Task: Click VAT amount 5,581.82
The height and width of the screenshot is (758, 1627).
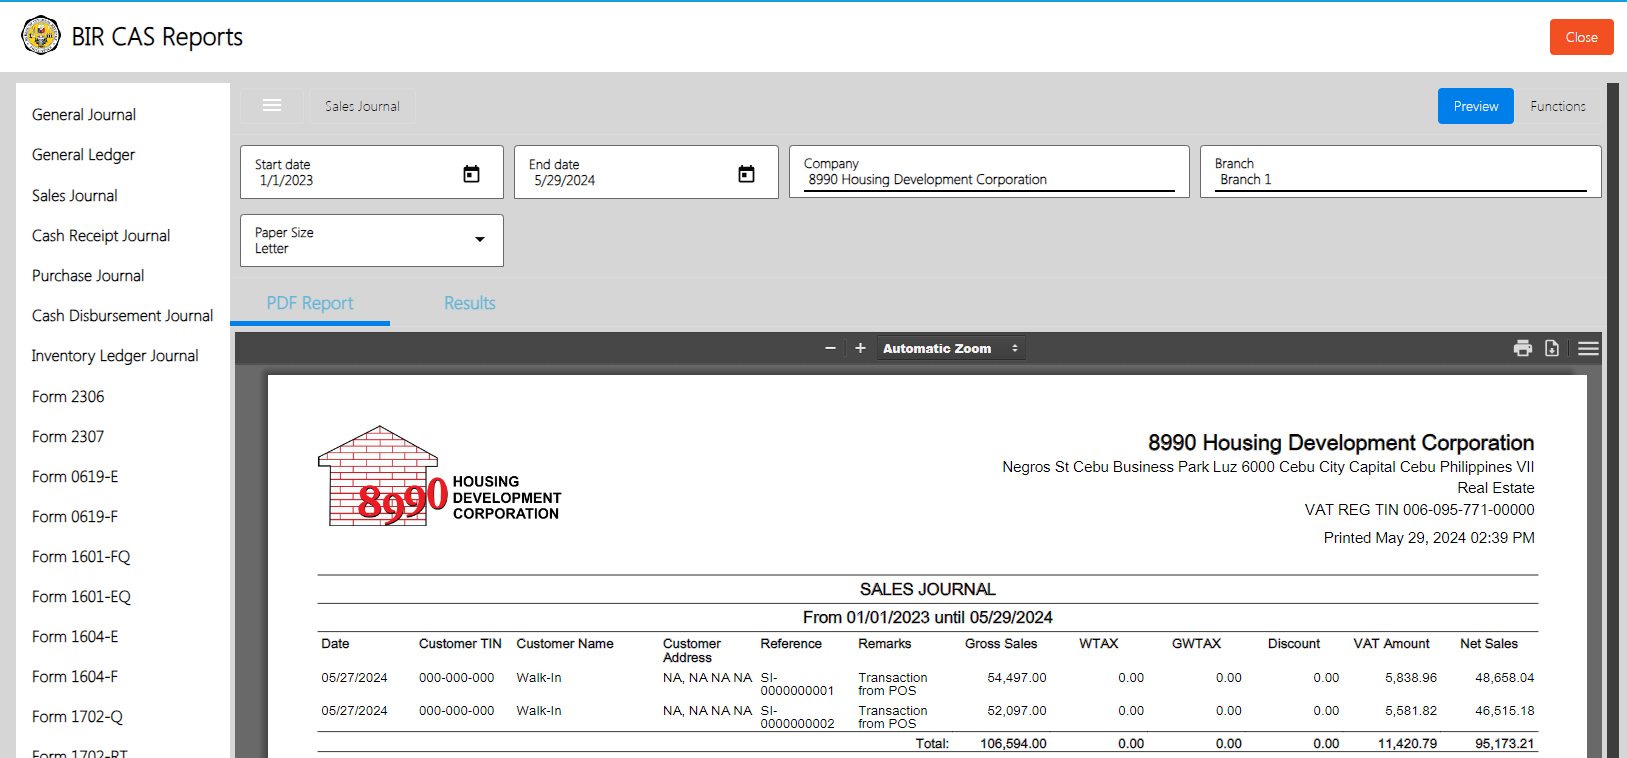Action: coord(1411,711)
